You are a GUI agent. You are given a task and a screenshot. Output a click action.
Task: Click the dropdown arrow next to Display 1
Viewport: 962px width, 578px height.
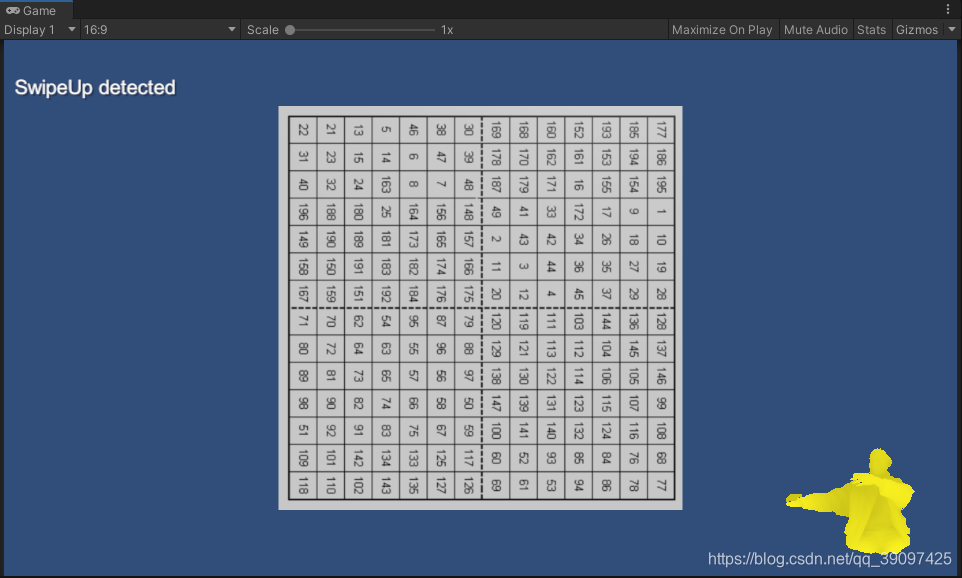pos(70,29)
